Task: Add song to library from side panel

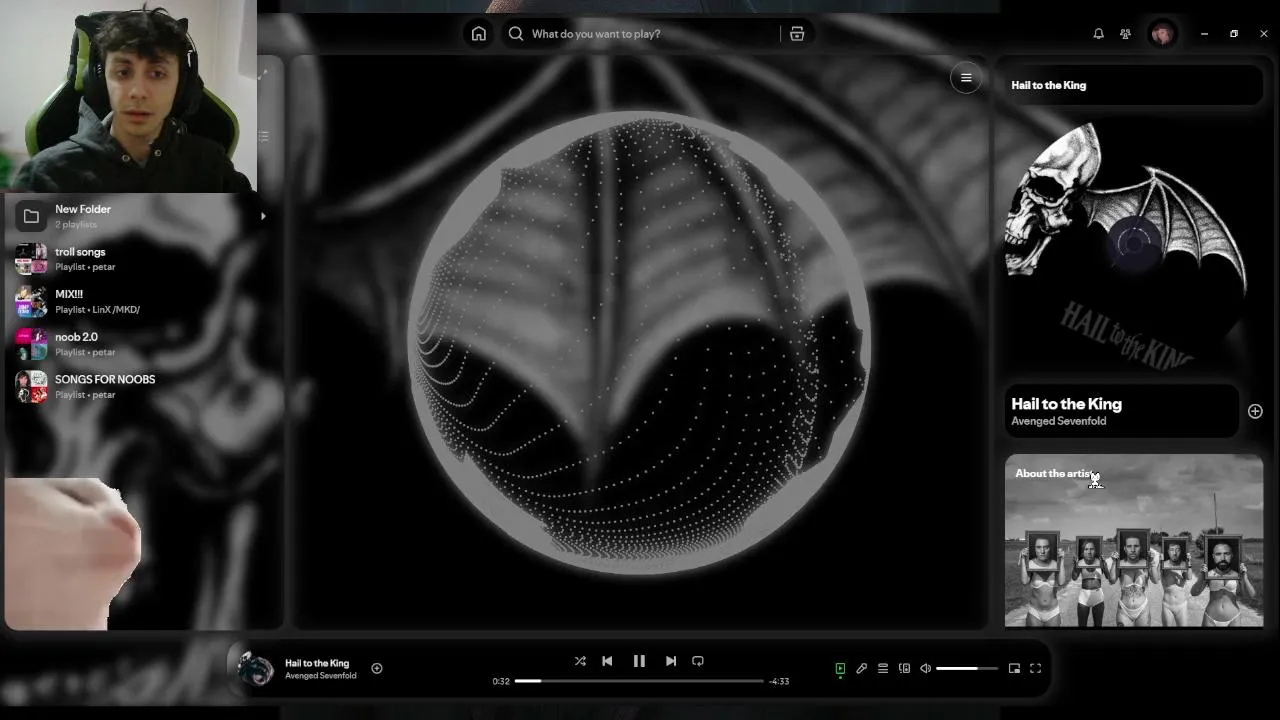Action: click(1255, 411)
